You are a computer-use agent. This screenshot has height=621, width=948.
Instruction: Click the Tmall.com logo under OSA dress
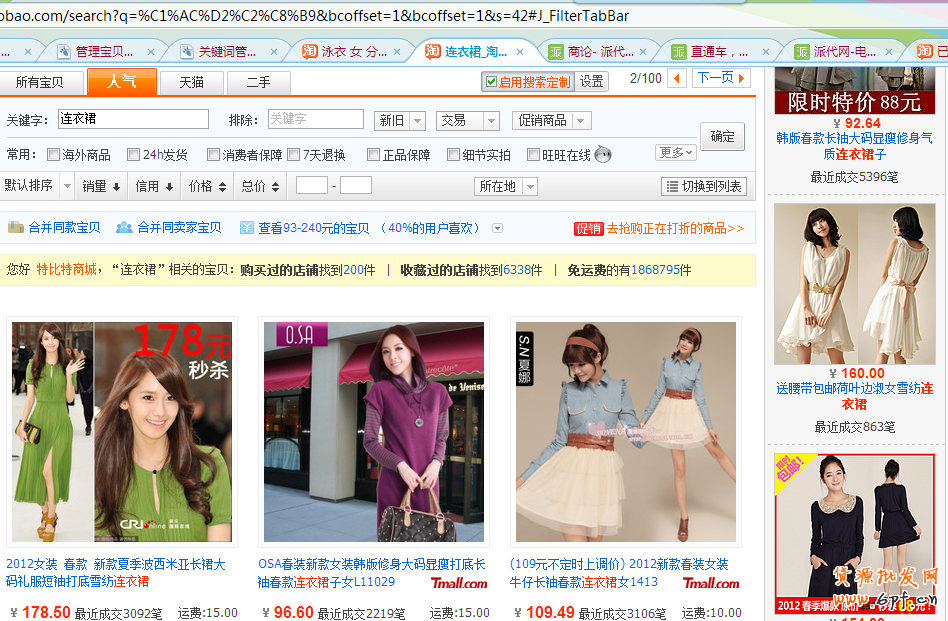[459, 583]
